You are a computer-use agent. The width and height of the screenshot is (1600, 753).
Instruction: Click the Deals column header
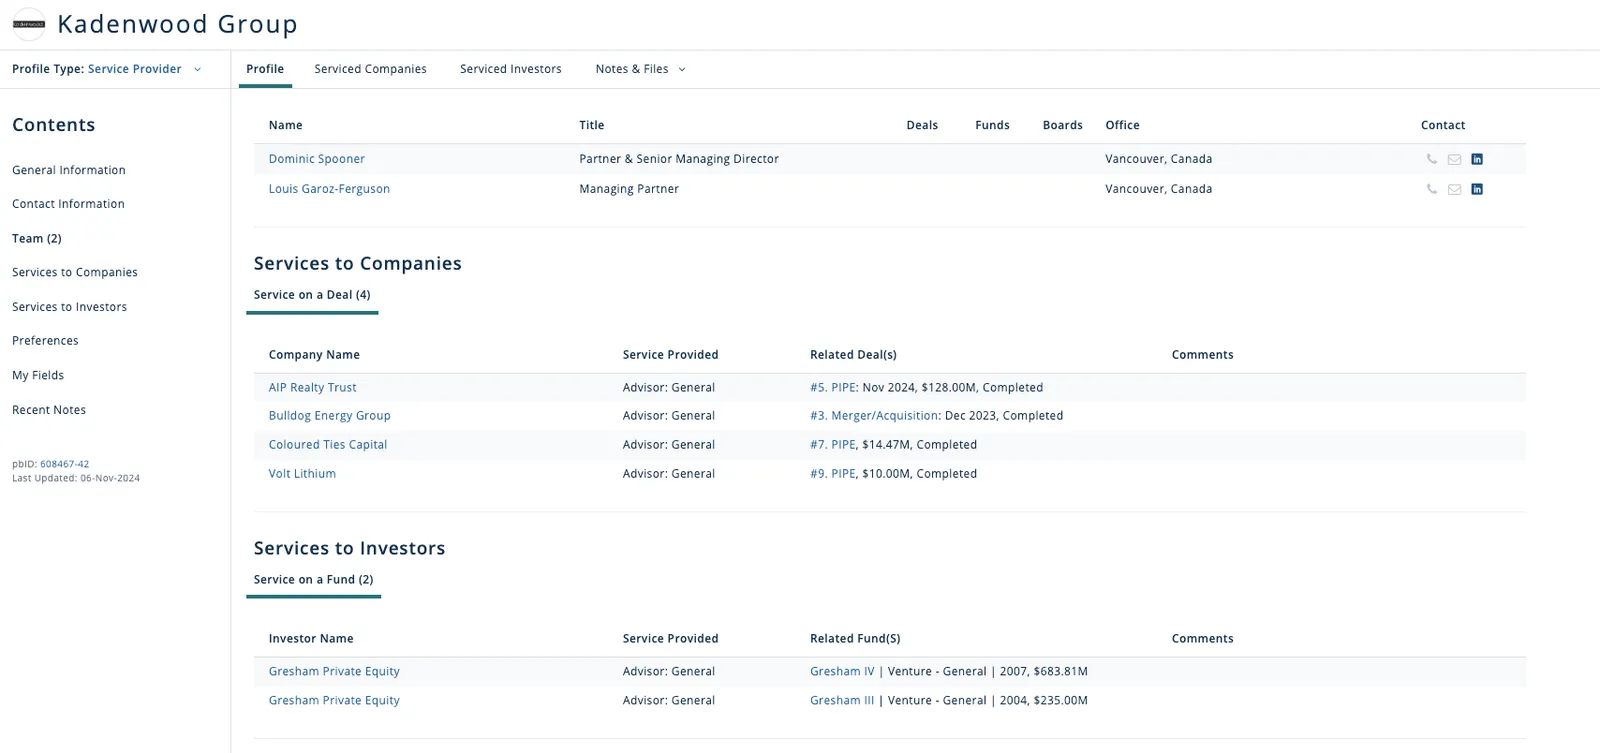pyautogui.click(x=922, y=125)
